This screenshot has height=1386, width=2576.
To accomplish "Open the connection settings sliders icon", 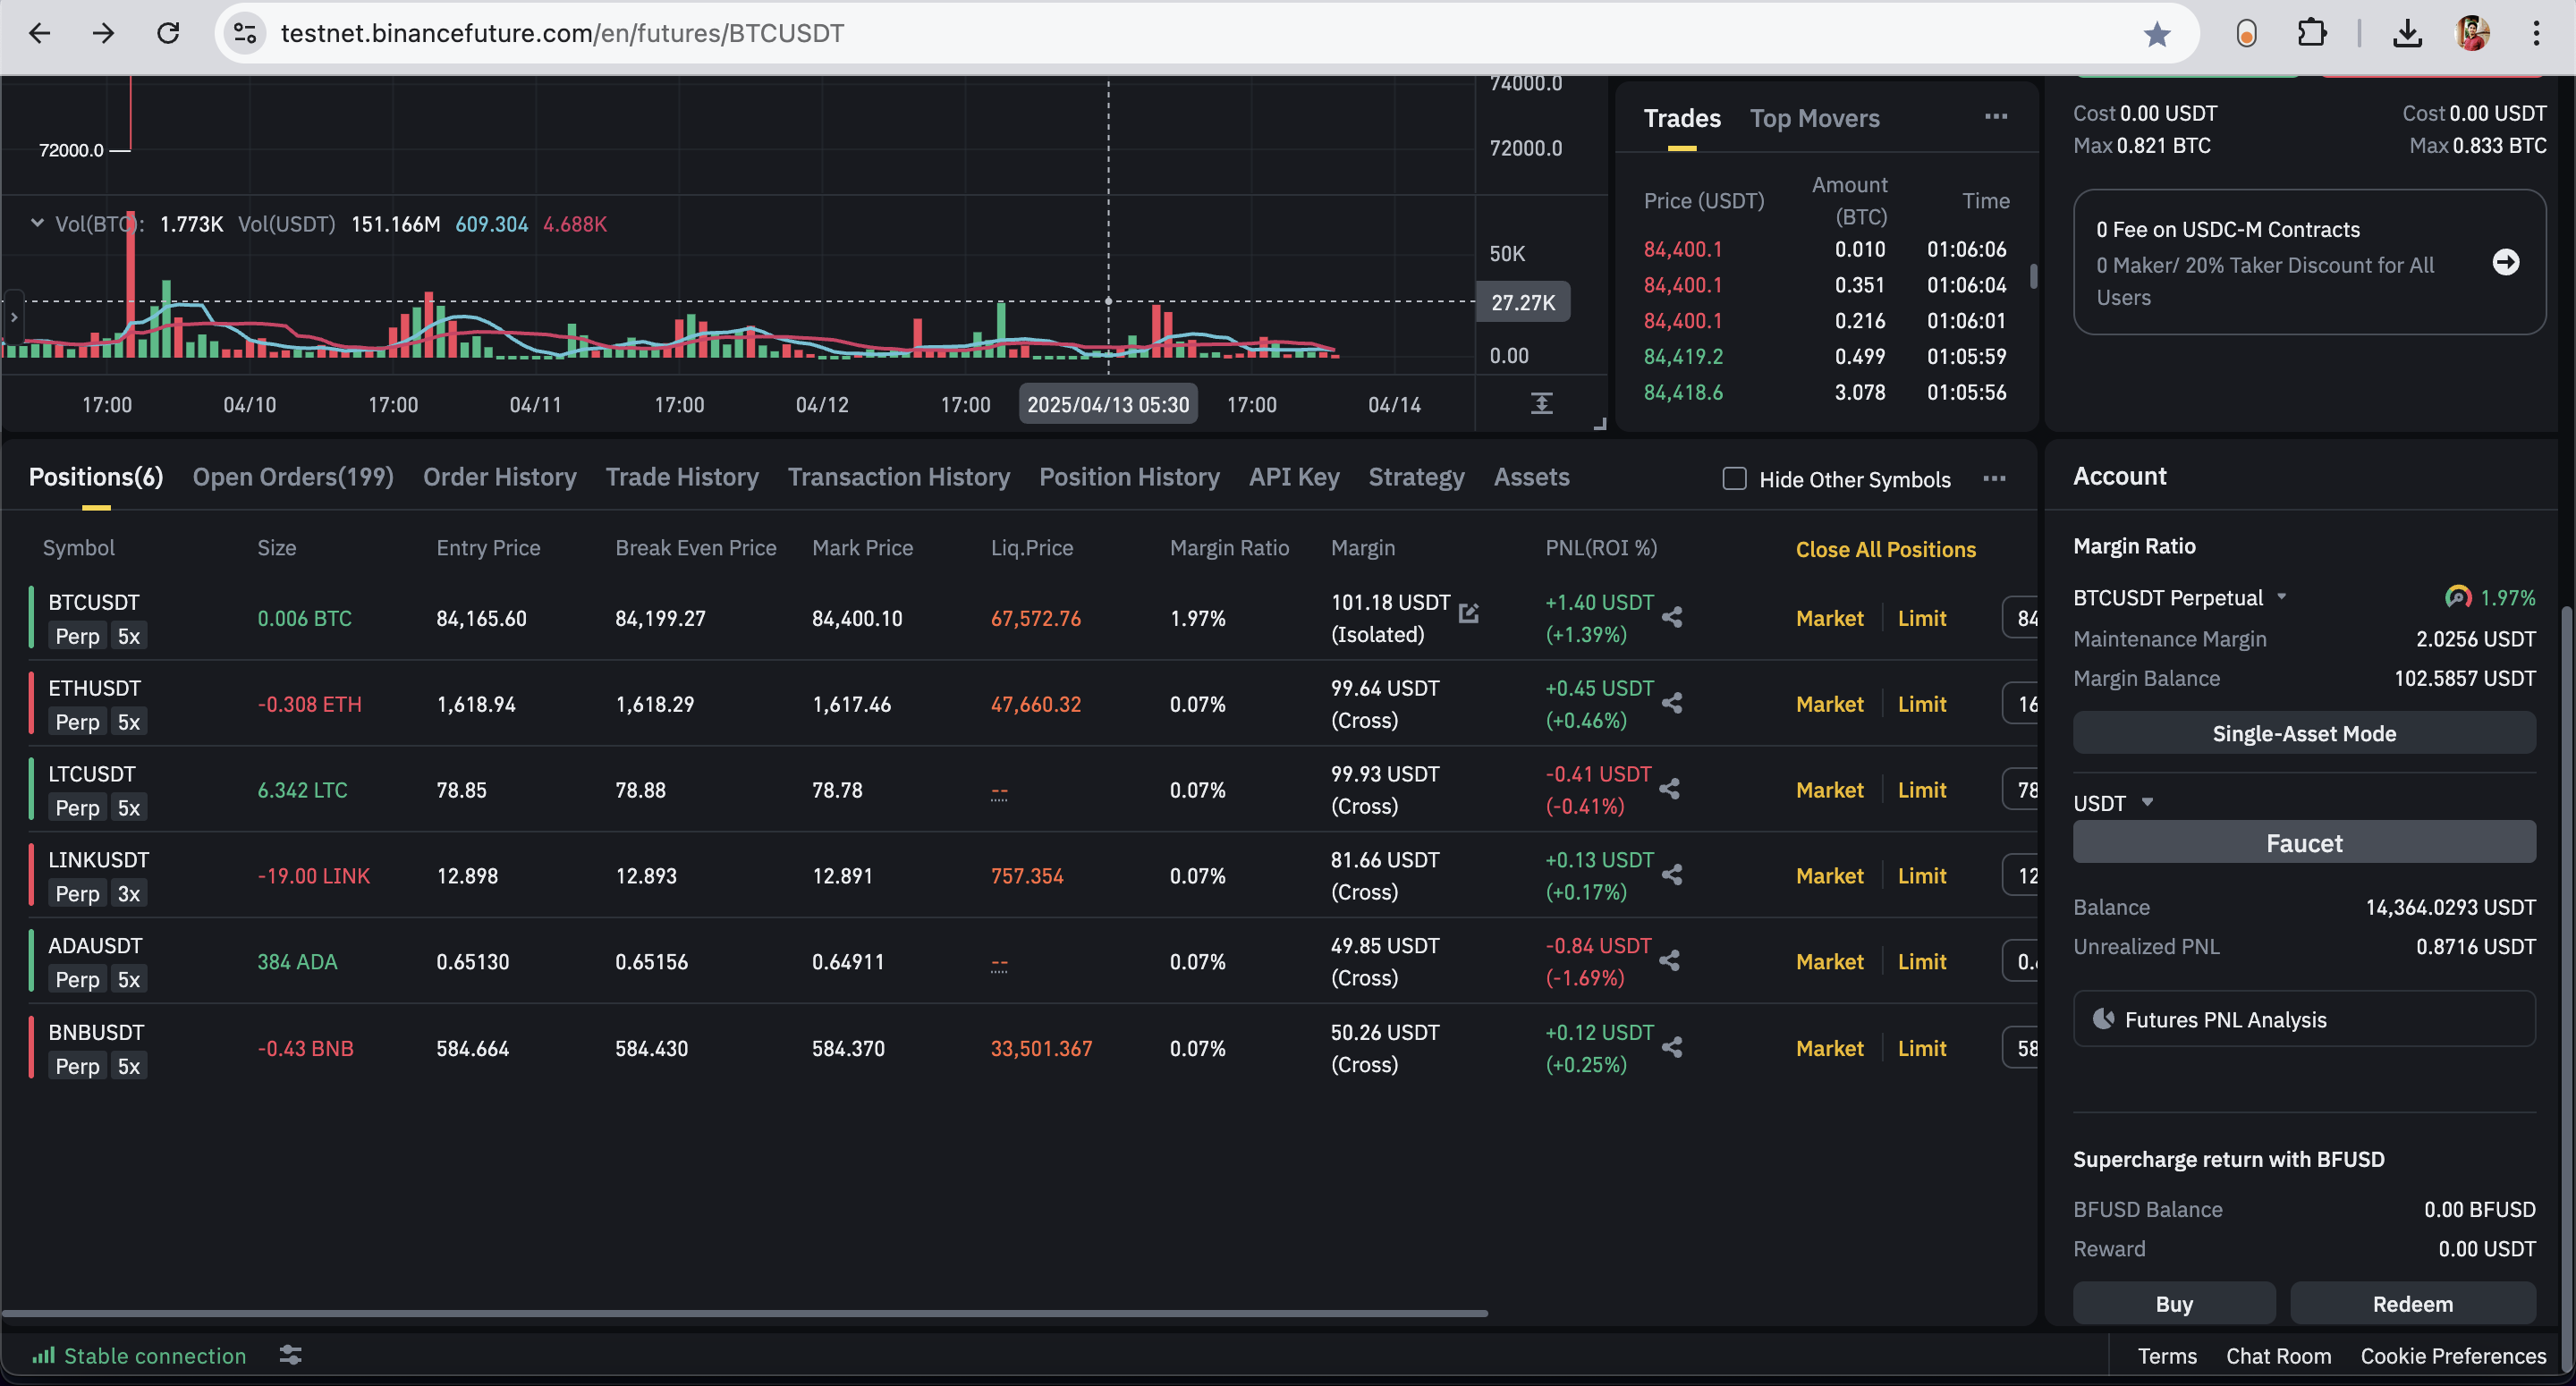I will (x=290, y=1355).
